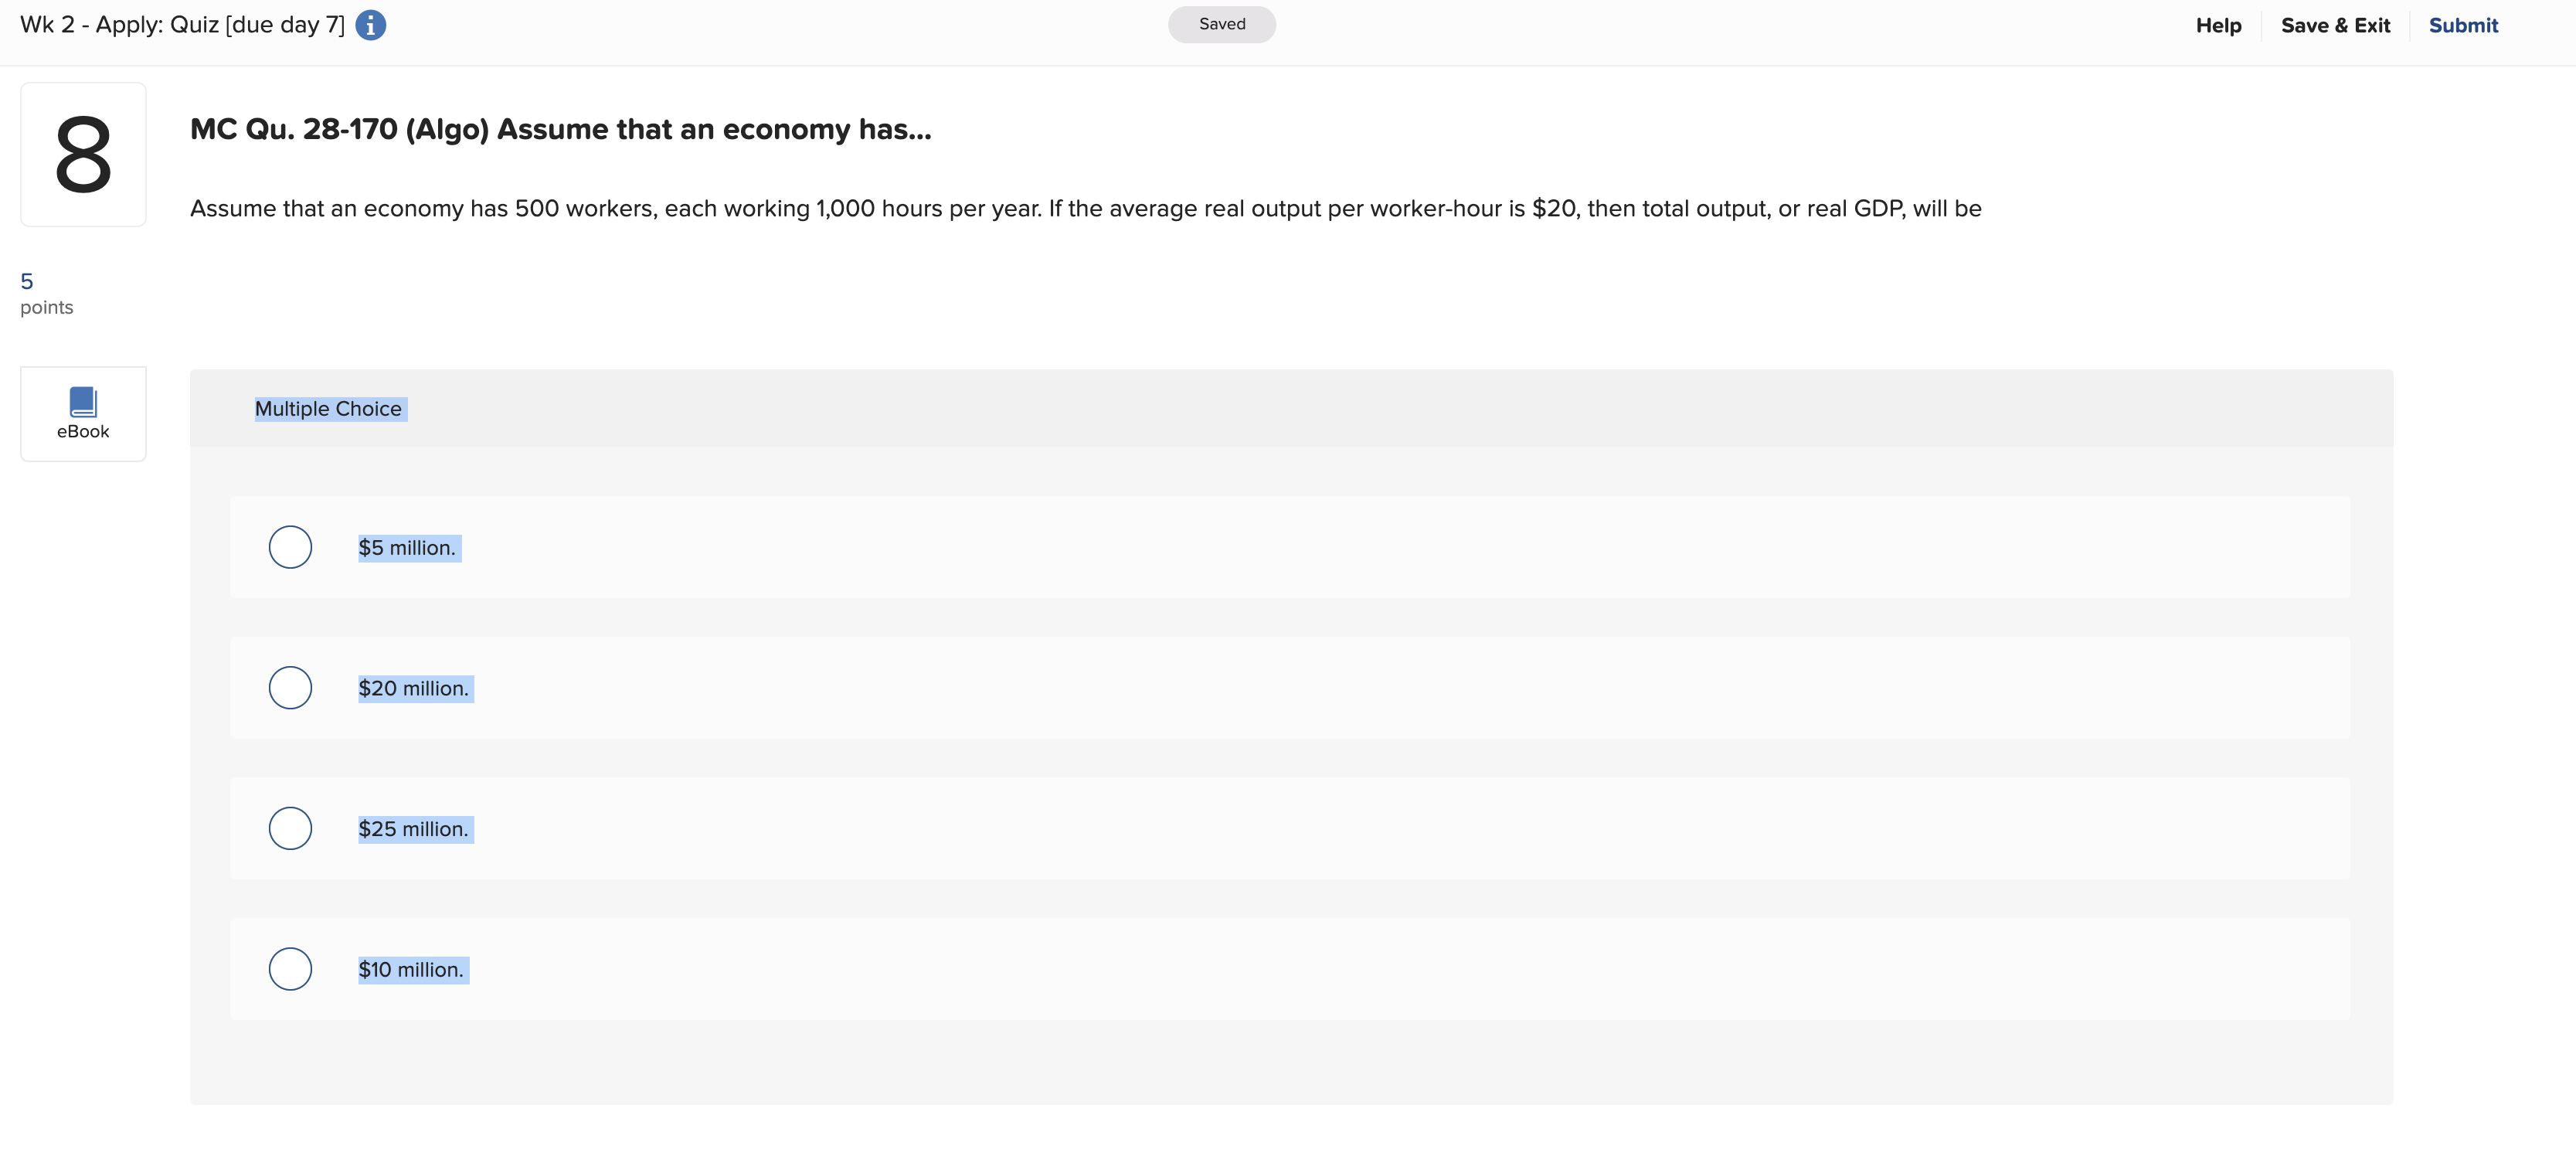Image resolution: width=2576 pixels, height=1156 pixels.
Task: Click the quiz title Wk 2 - Apply
Action: (182, 25)
